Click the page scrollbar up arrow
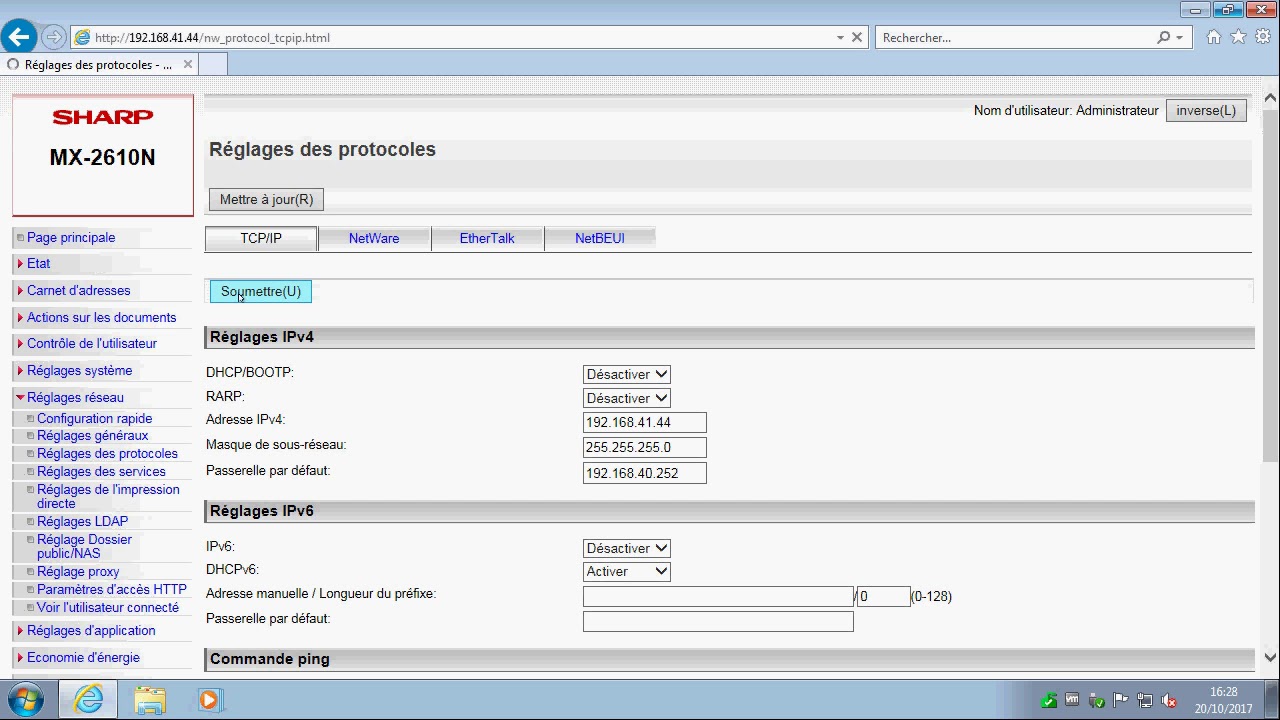Viewport: 1280px width, 720px height. pyautogui.click(x=1270, y=99)
